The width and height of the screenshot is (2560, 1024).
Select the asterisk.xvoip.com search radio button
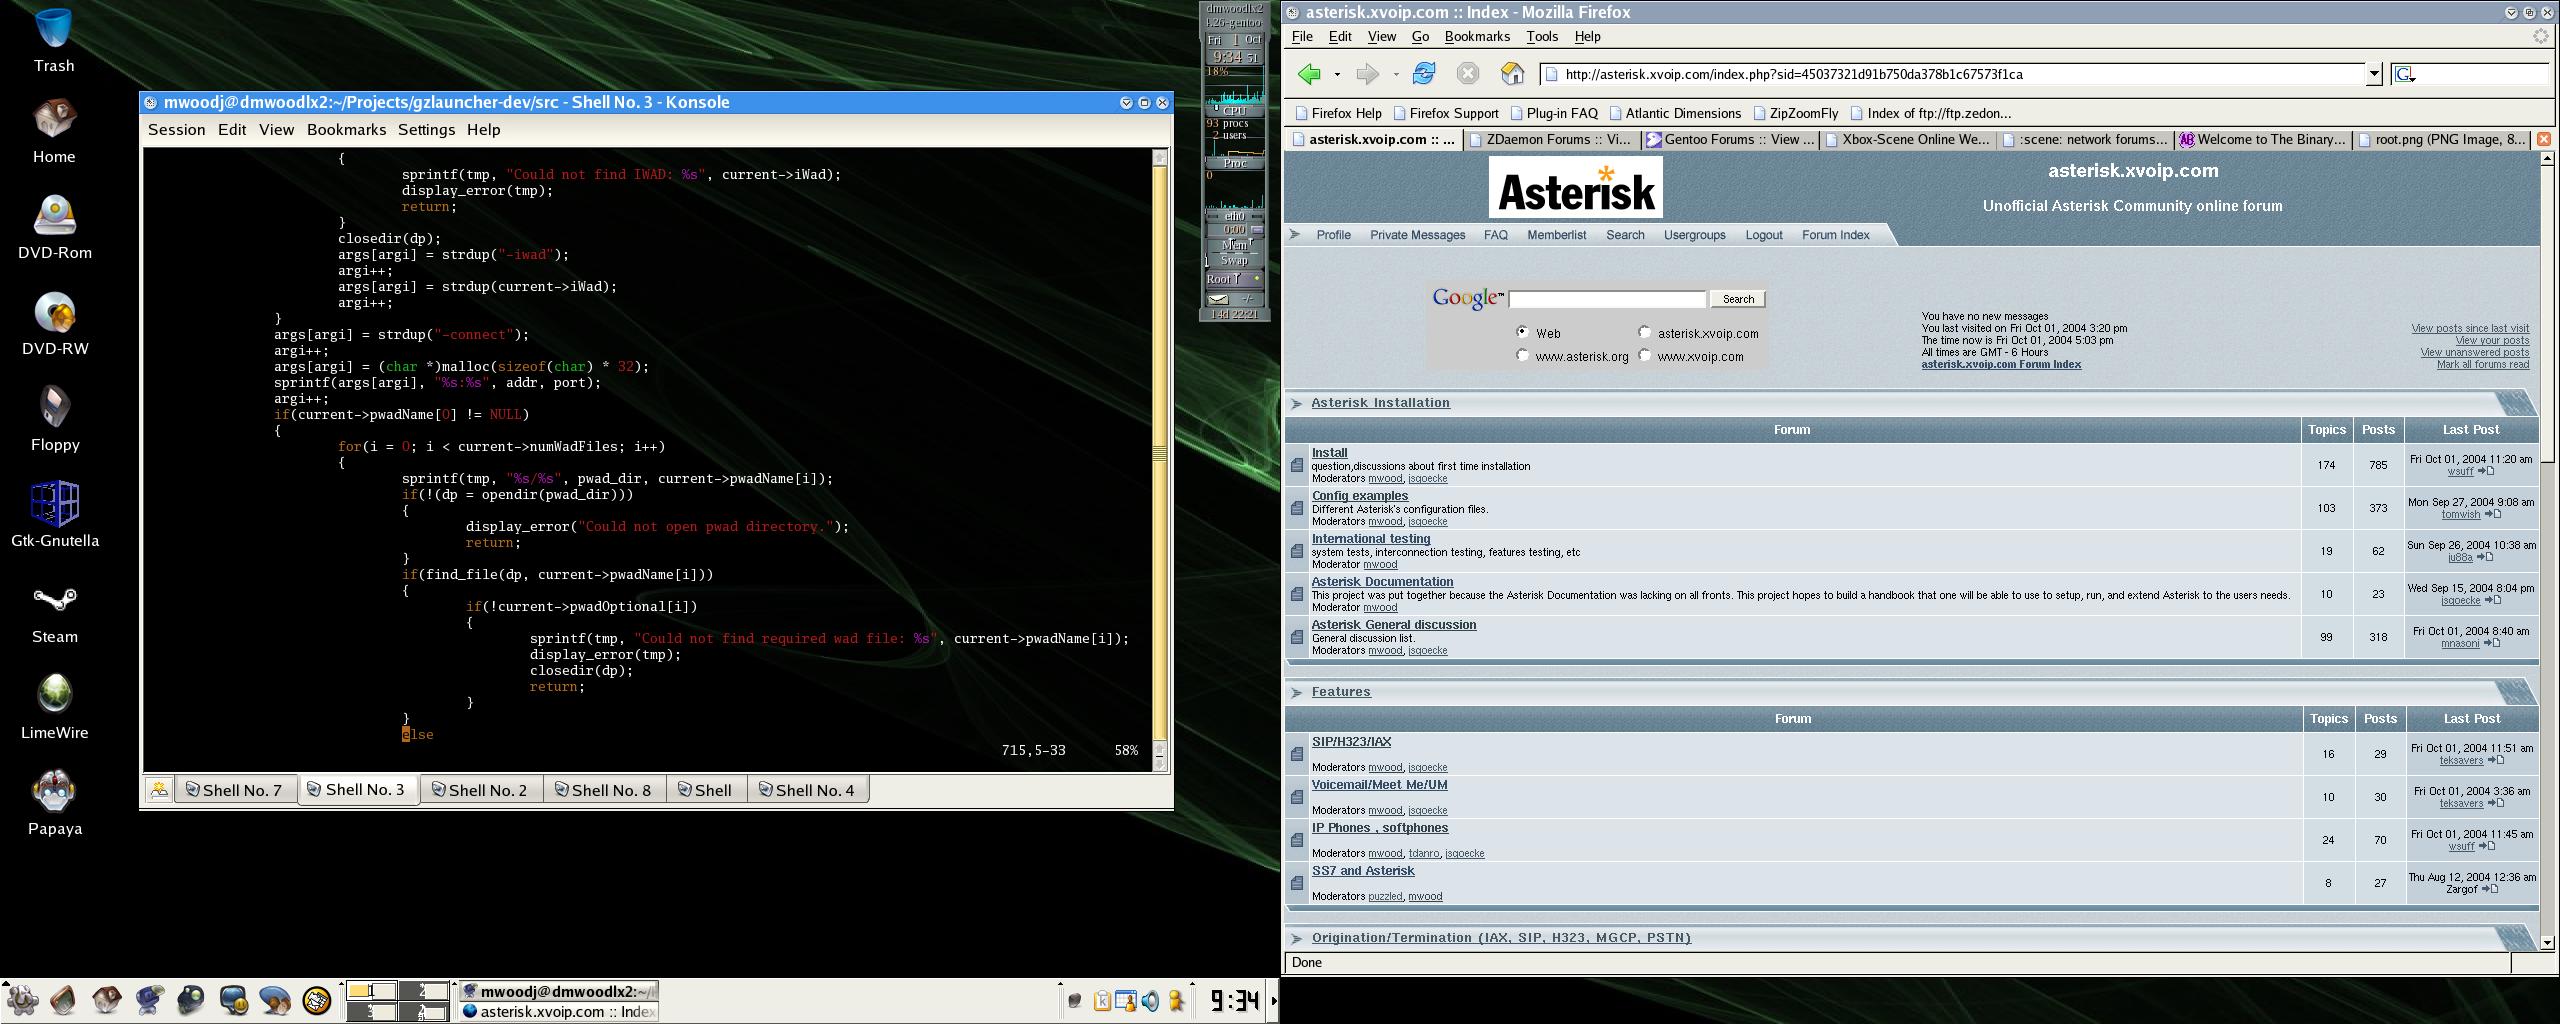tap(1644, 332)
